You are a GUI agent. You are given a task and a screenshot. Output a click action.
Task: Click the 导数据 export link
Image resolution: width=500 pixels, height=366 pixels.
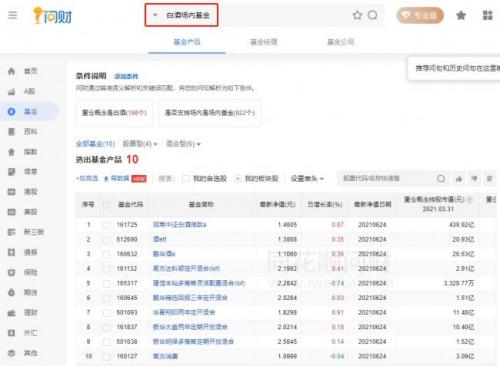[x=117, y=179]
